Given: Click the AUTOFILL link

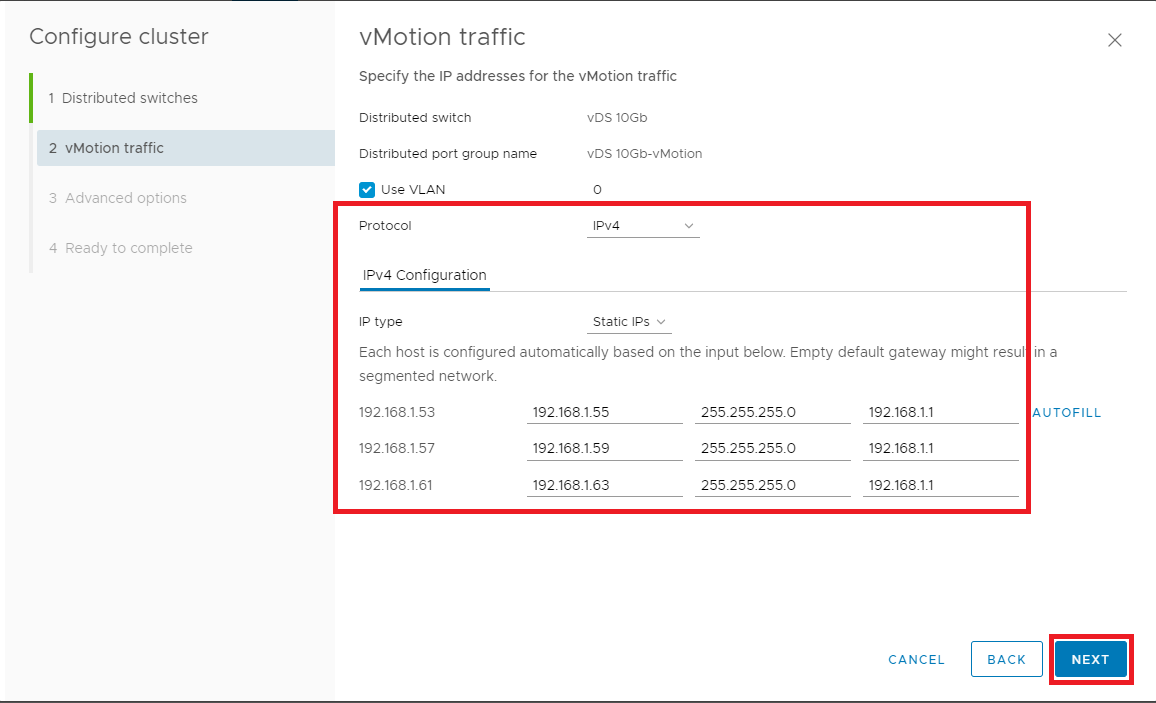Looking at the screenshot, I should click(1066, 413).
